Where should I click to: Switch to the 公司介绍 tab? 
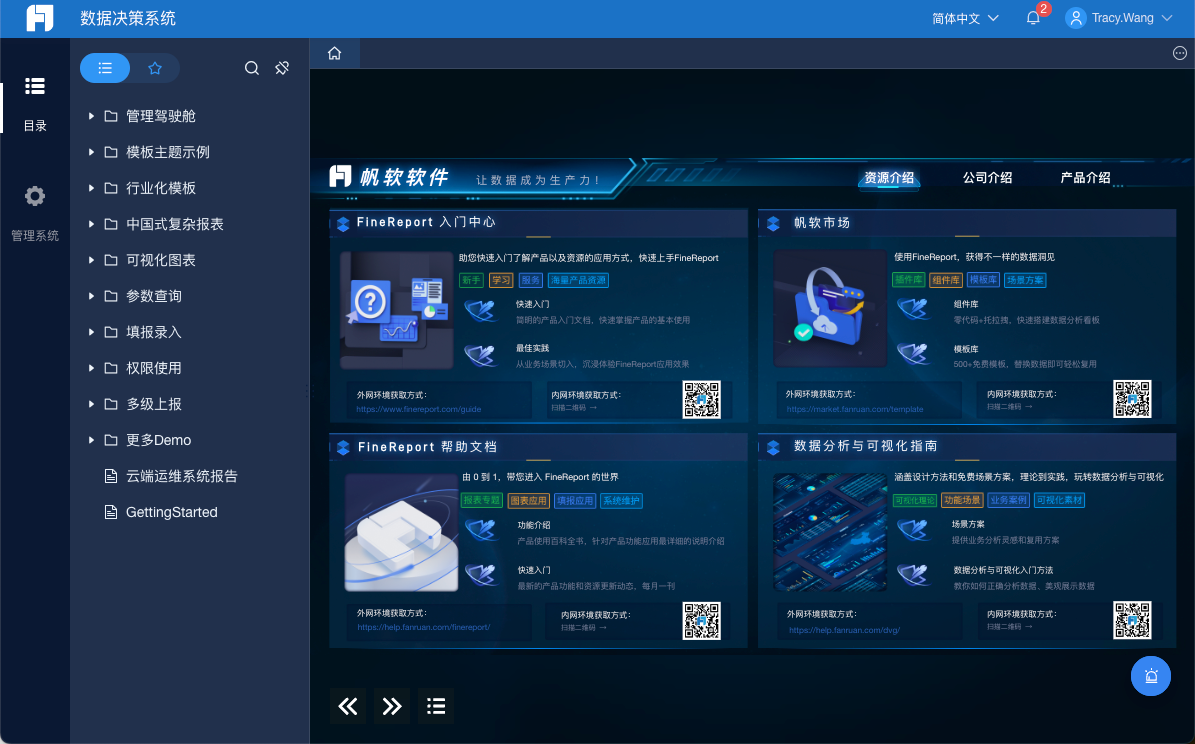coord(987,178)
